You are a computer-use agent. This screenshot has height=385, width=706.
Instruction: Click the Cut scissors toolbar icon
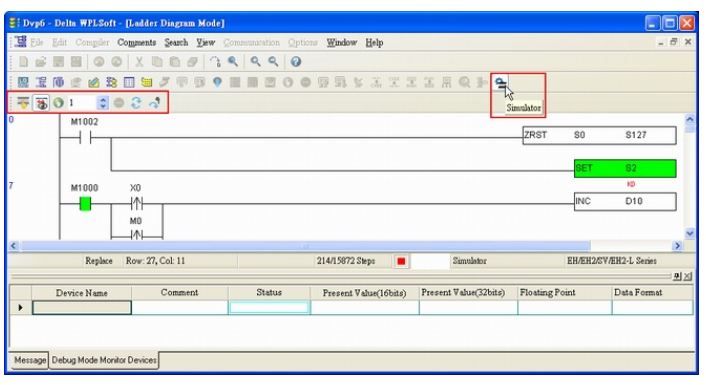click(x=139, y=62)
